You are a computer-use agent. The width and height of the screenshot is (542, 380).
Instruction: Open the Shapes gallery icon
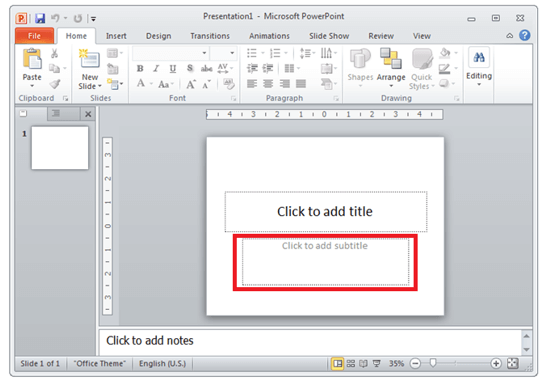click(360, 59)
